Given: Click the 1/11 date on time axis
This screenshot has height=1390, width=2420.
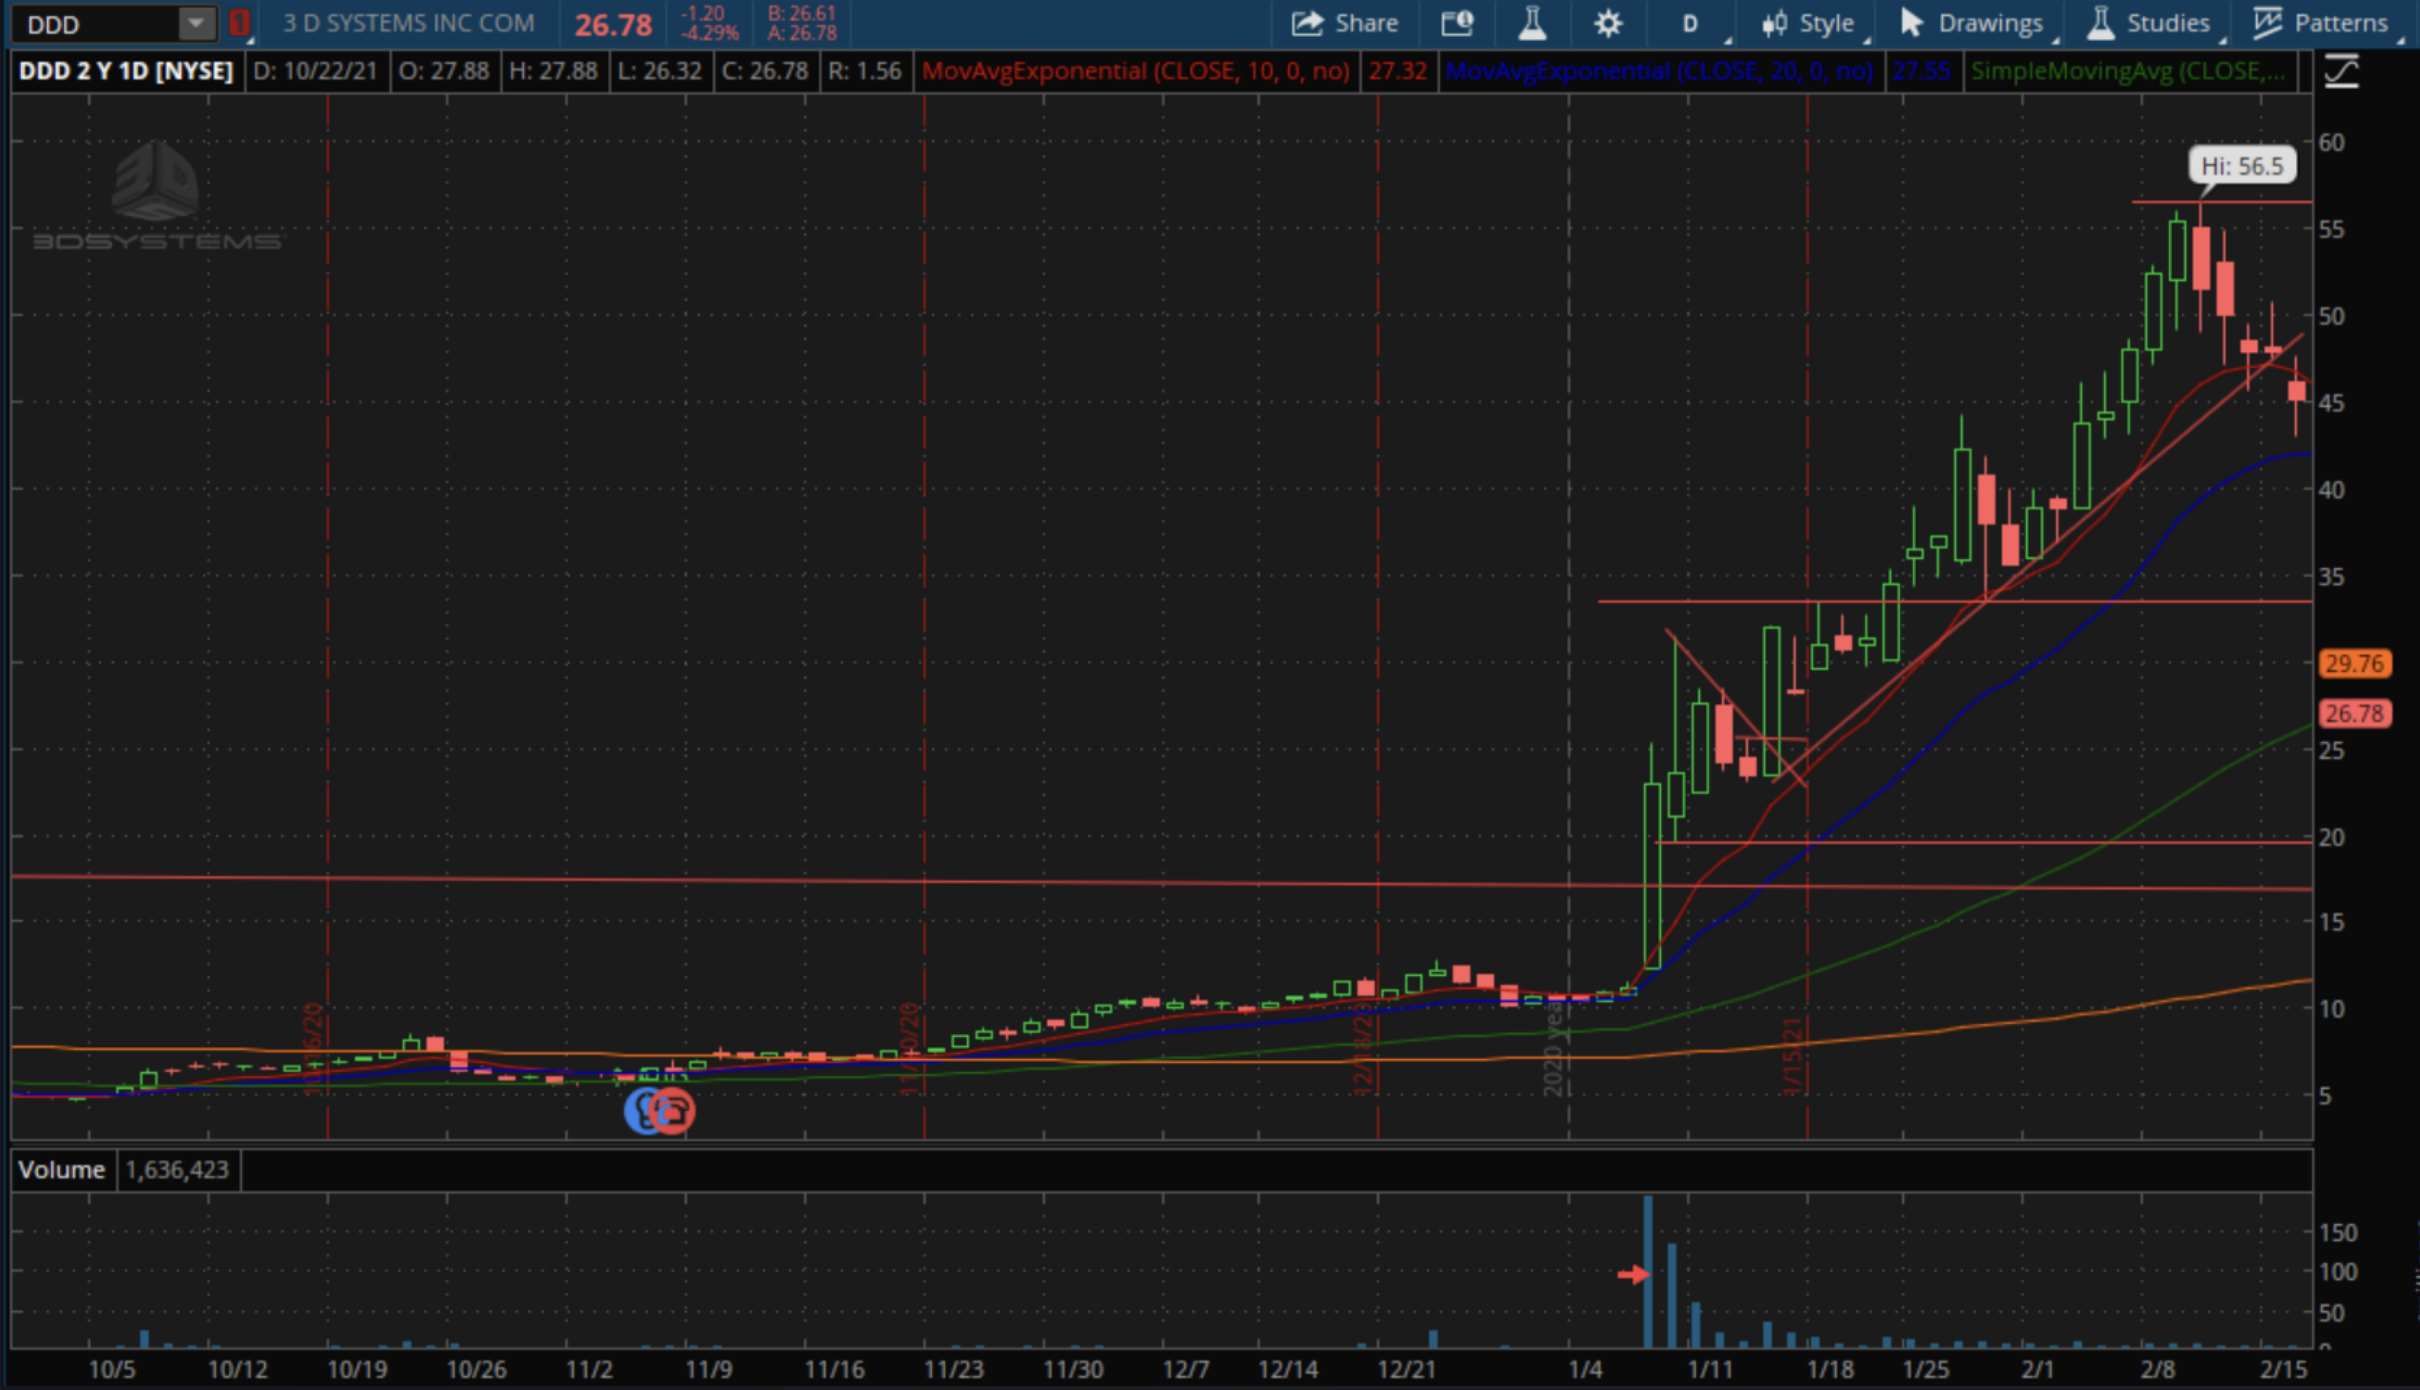Looking at the screenshot, I should (x=1710, y=1368).
